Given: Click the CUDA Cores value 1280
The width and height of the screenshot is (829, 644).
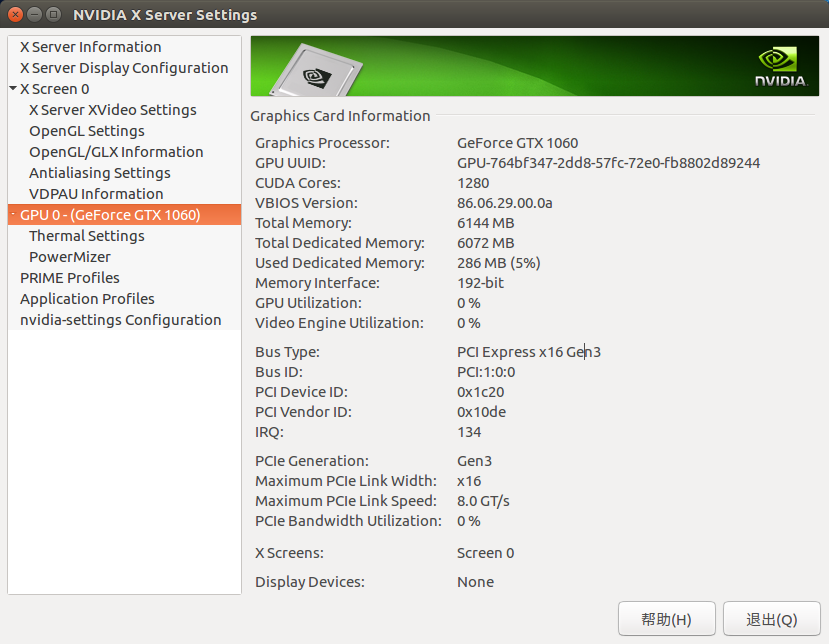Looking at the screenshot, I should coord(473,183).
